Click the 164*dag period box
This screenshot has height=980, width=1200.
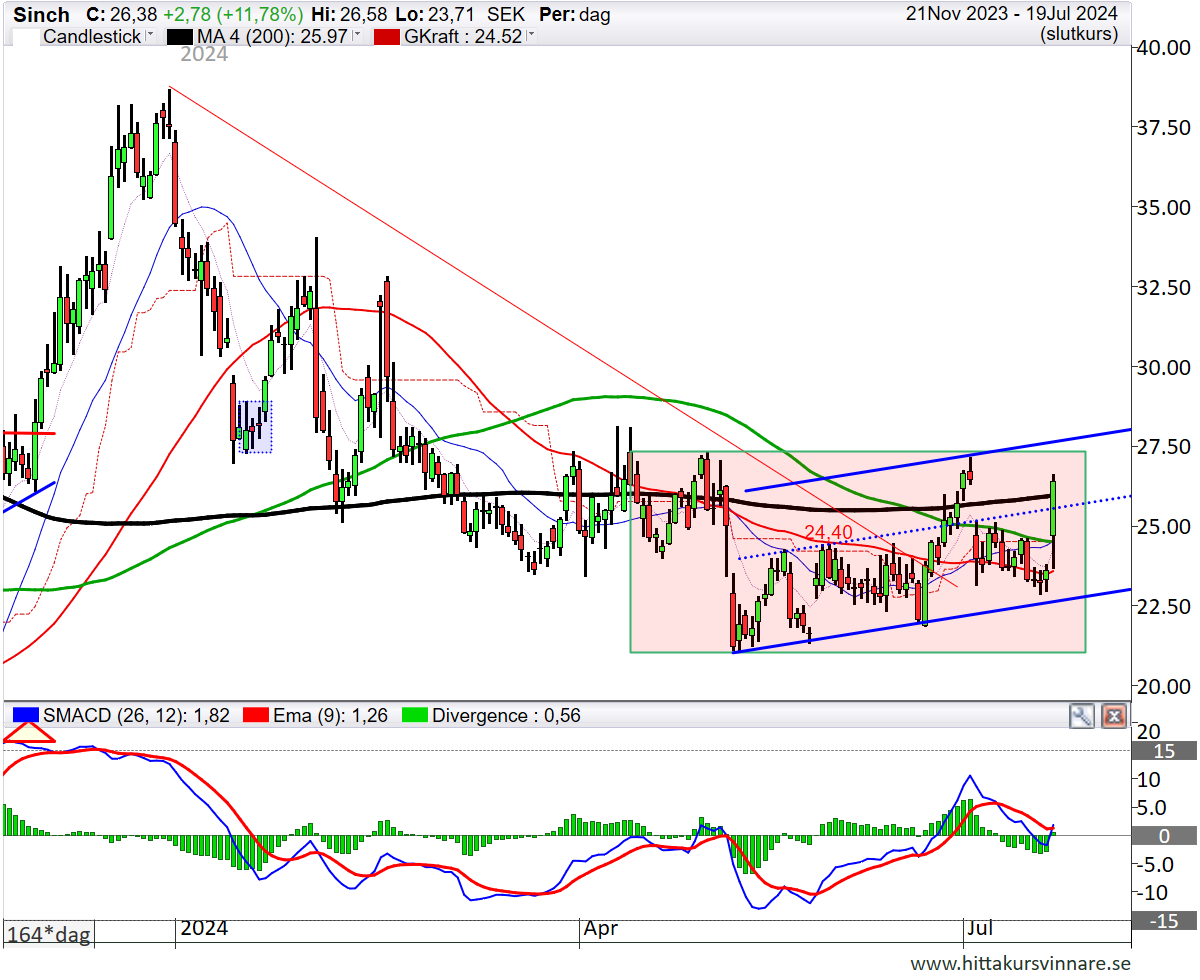(49, 934)
